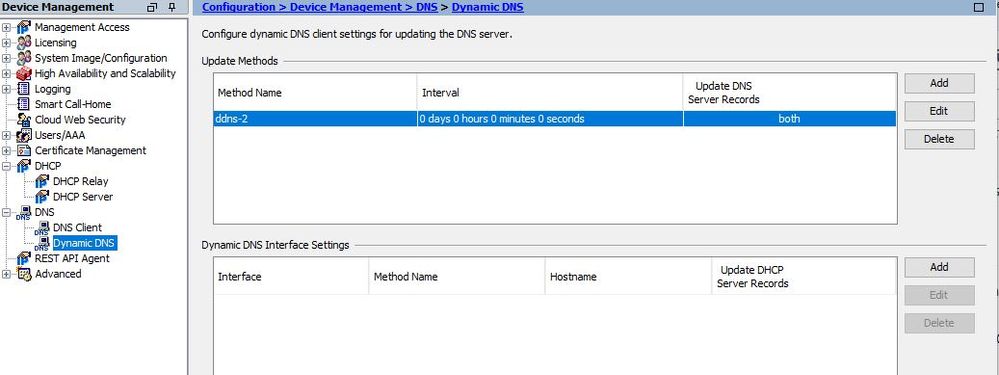The image size is (999, 375).
Task: Click the REST API Agent icon
Action: (x=24, y=258)
